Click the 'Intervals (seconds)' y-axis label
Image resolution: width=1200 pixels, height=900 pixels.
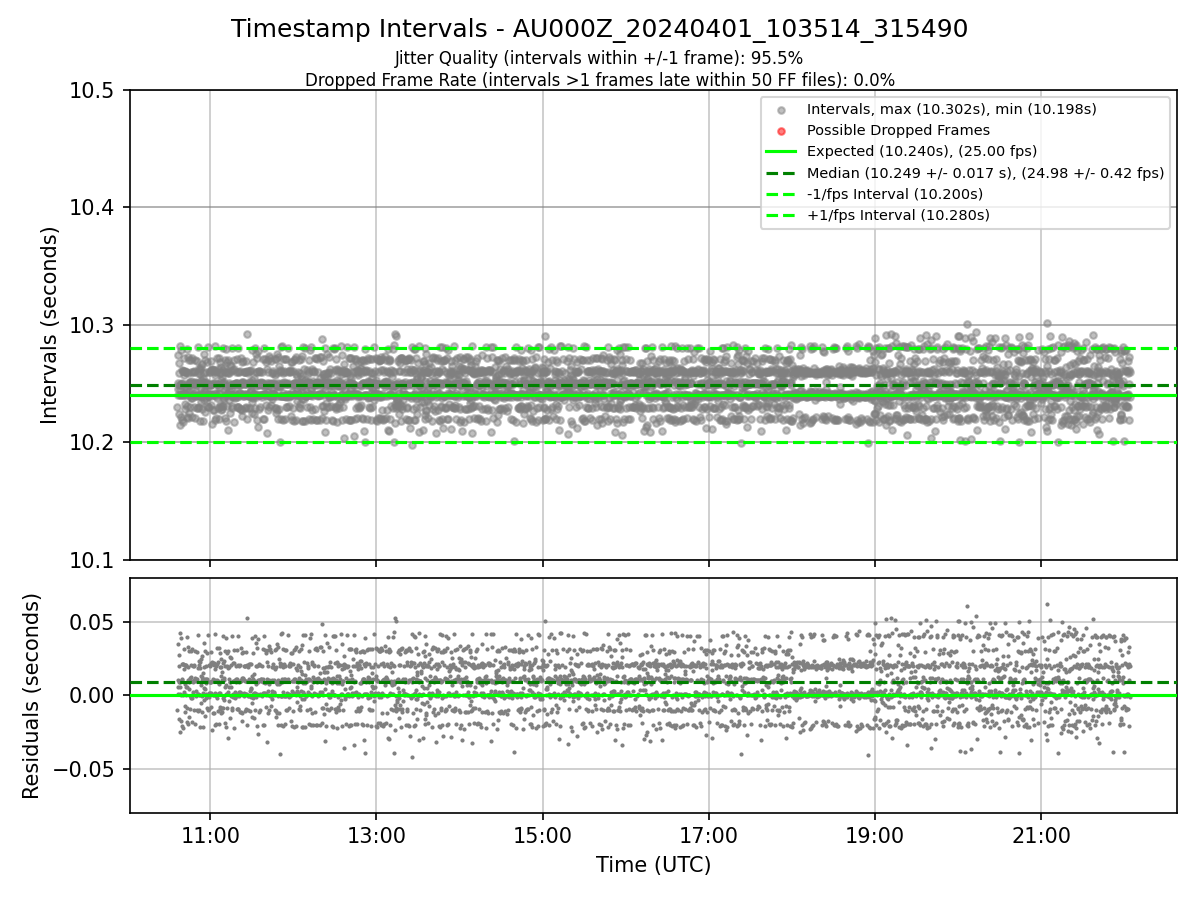(50, 325)
